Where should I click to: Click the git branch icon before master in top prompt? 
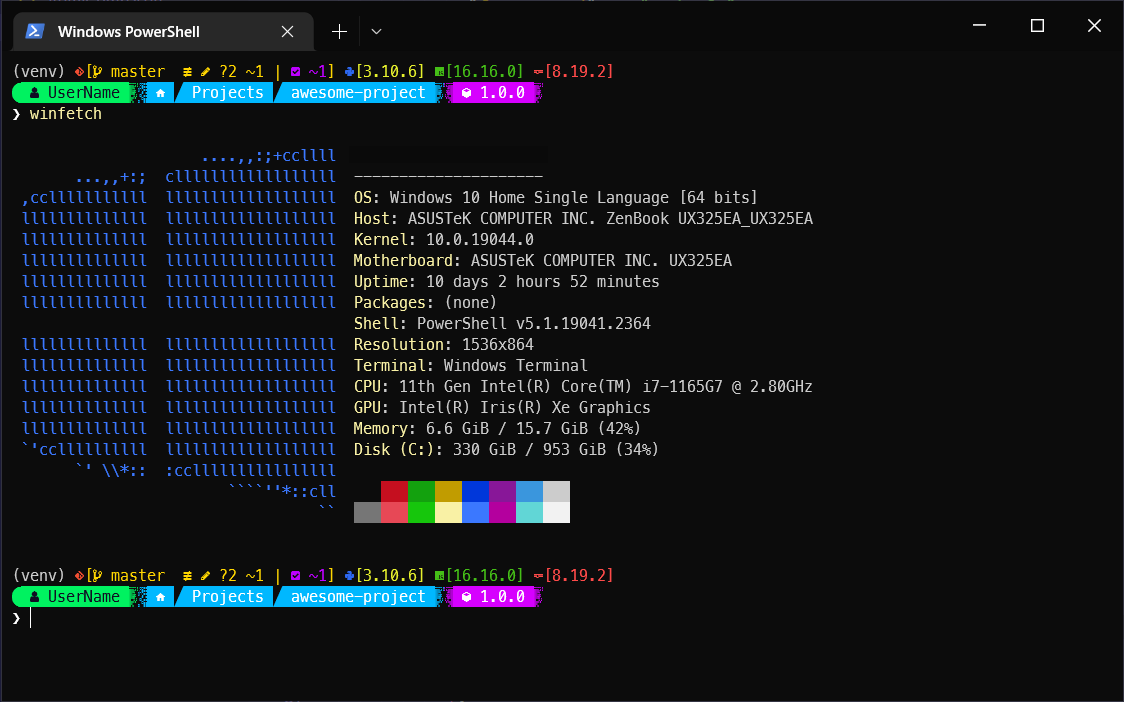[x=97, y=72]
